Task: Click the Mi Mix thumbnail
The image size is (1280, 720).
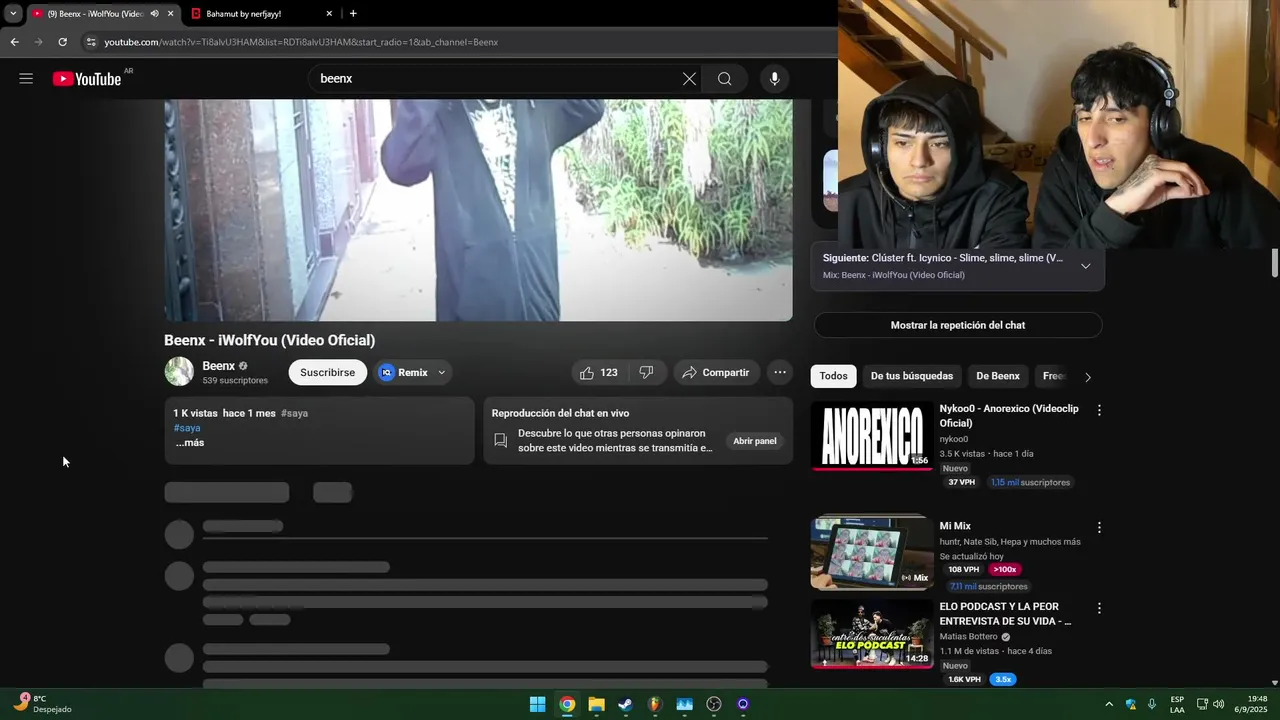Action: click(872, 552)
